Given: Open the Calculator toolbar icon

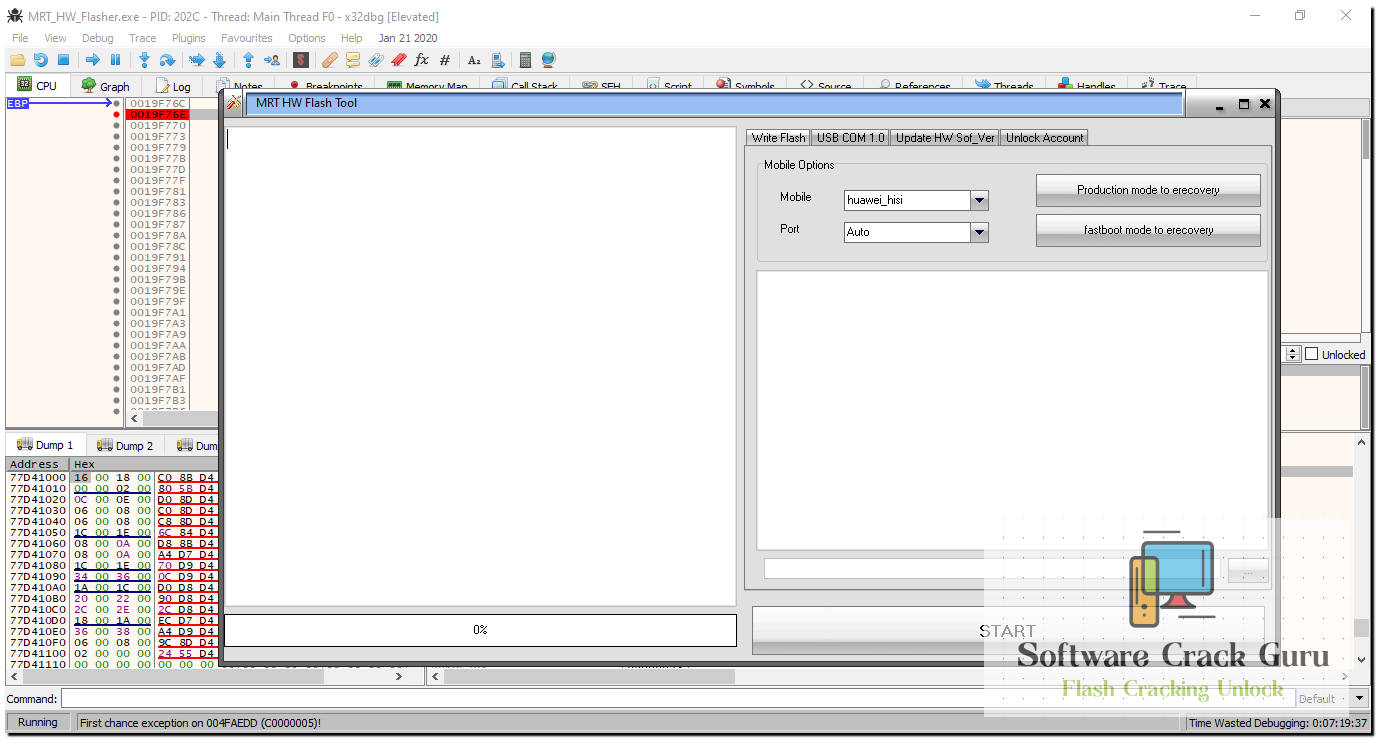Looking at the screenshot, I should pos(525,60).
